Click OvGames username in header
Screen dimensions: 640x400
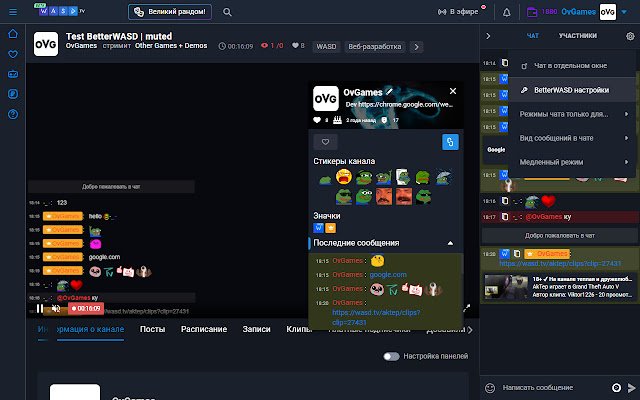pos(578,12)
